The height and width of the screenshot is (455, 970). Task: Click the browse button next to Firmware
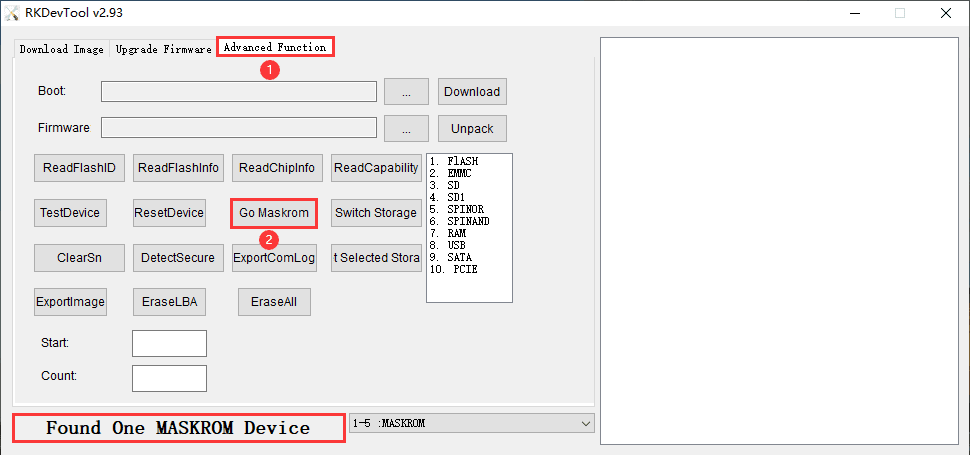coord(406,128)
